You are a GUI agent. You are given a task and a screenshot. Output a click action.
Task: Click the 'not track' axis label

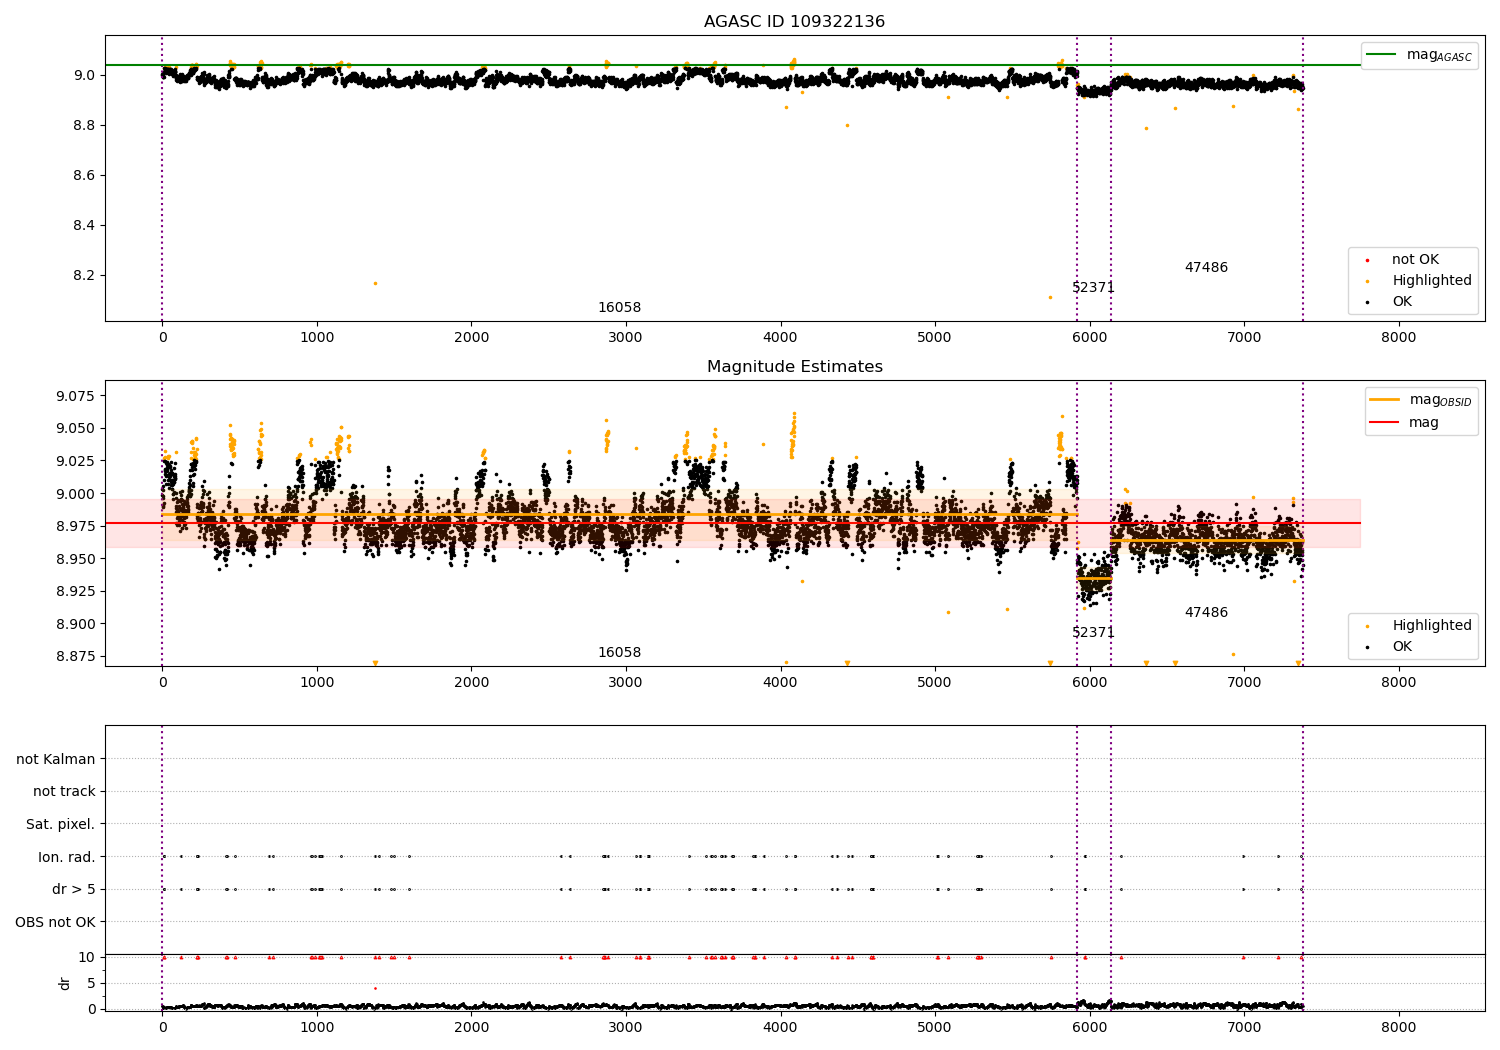pyautogui.click(x=64, y=792)
